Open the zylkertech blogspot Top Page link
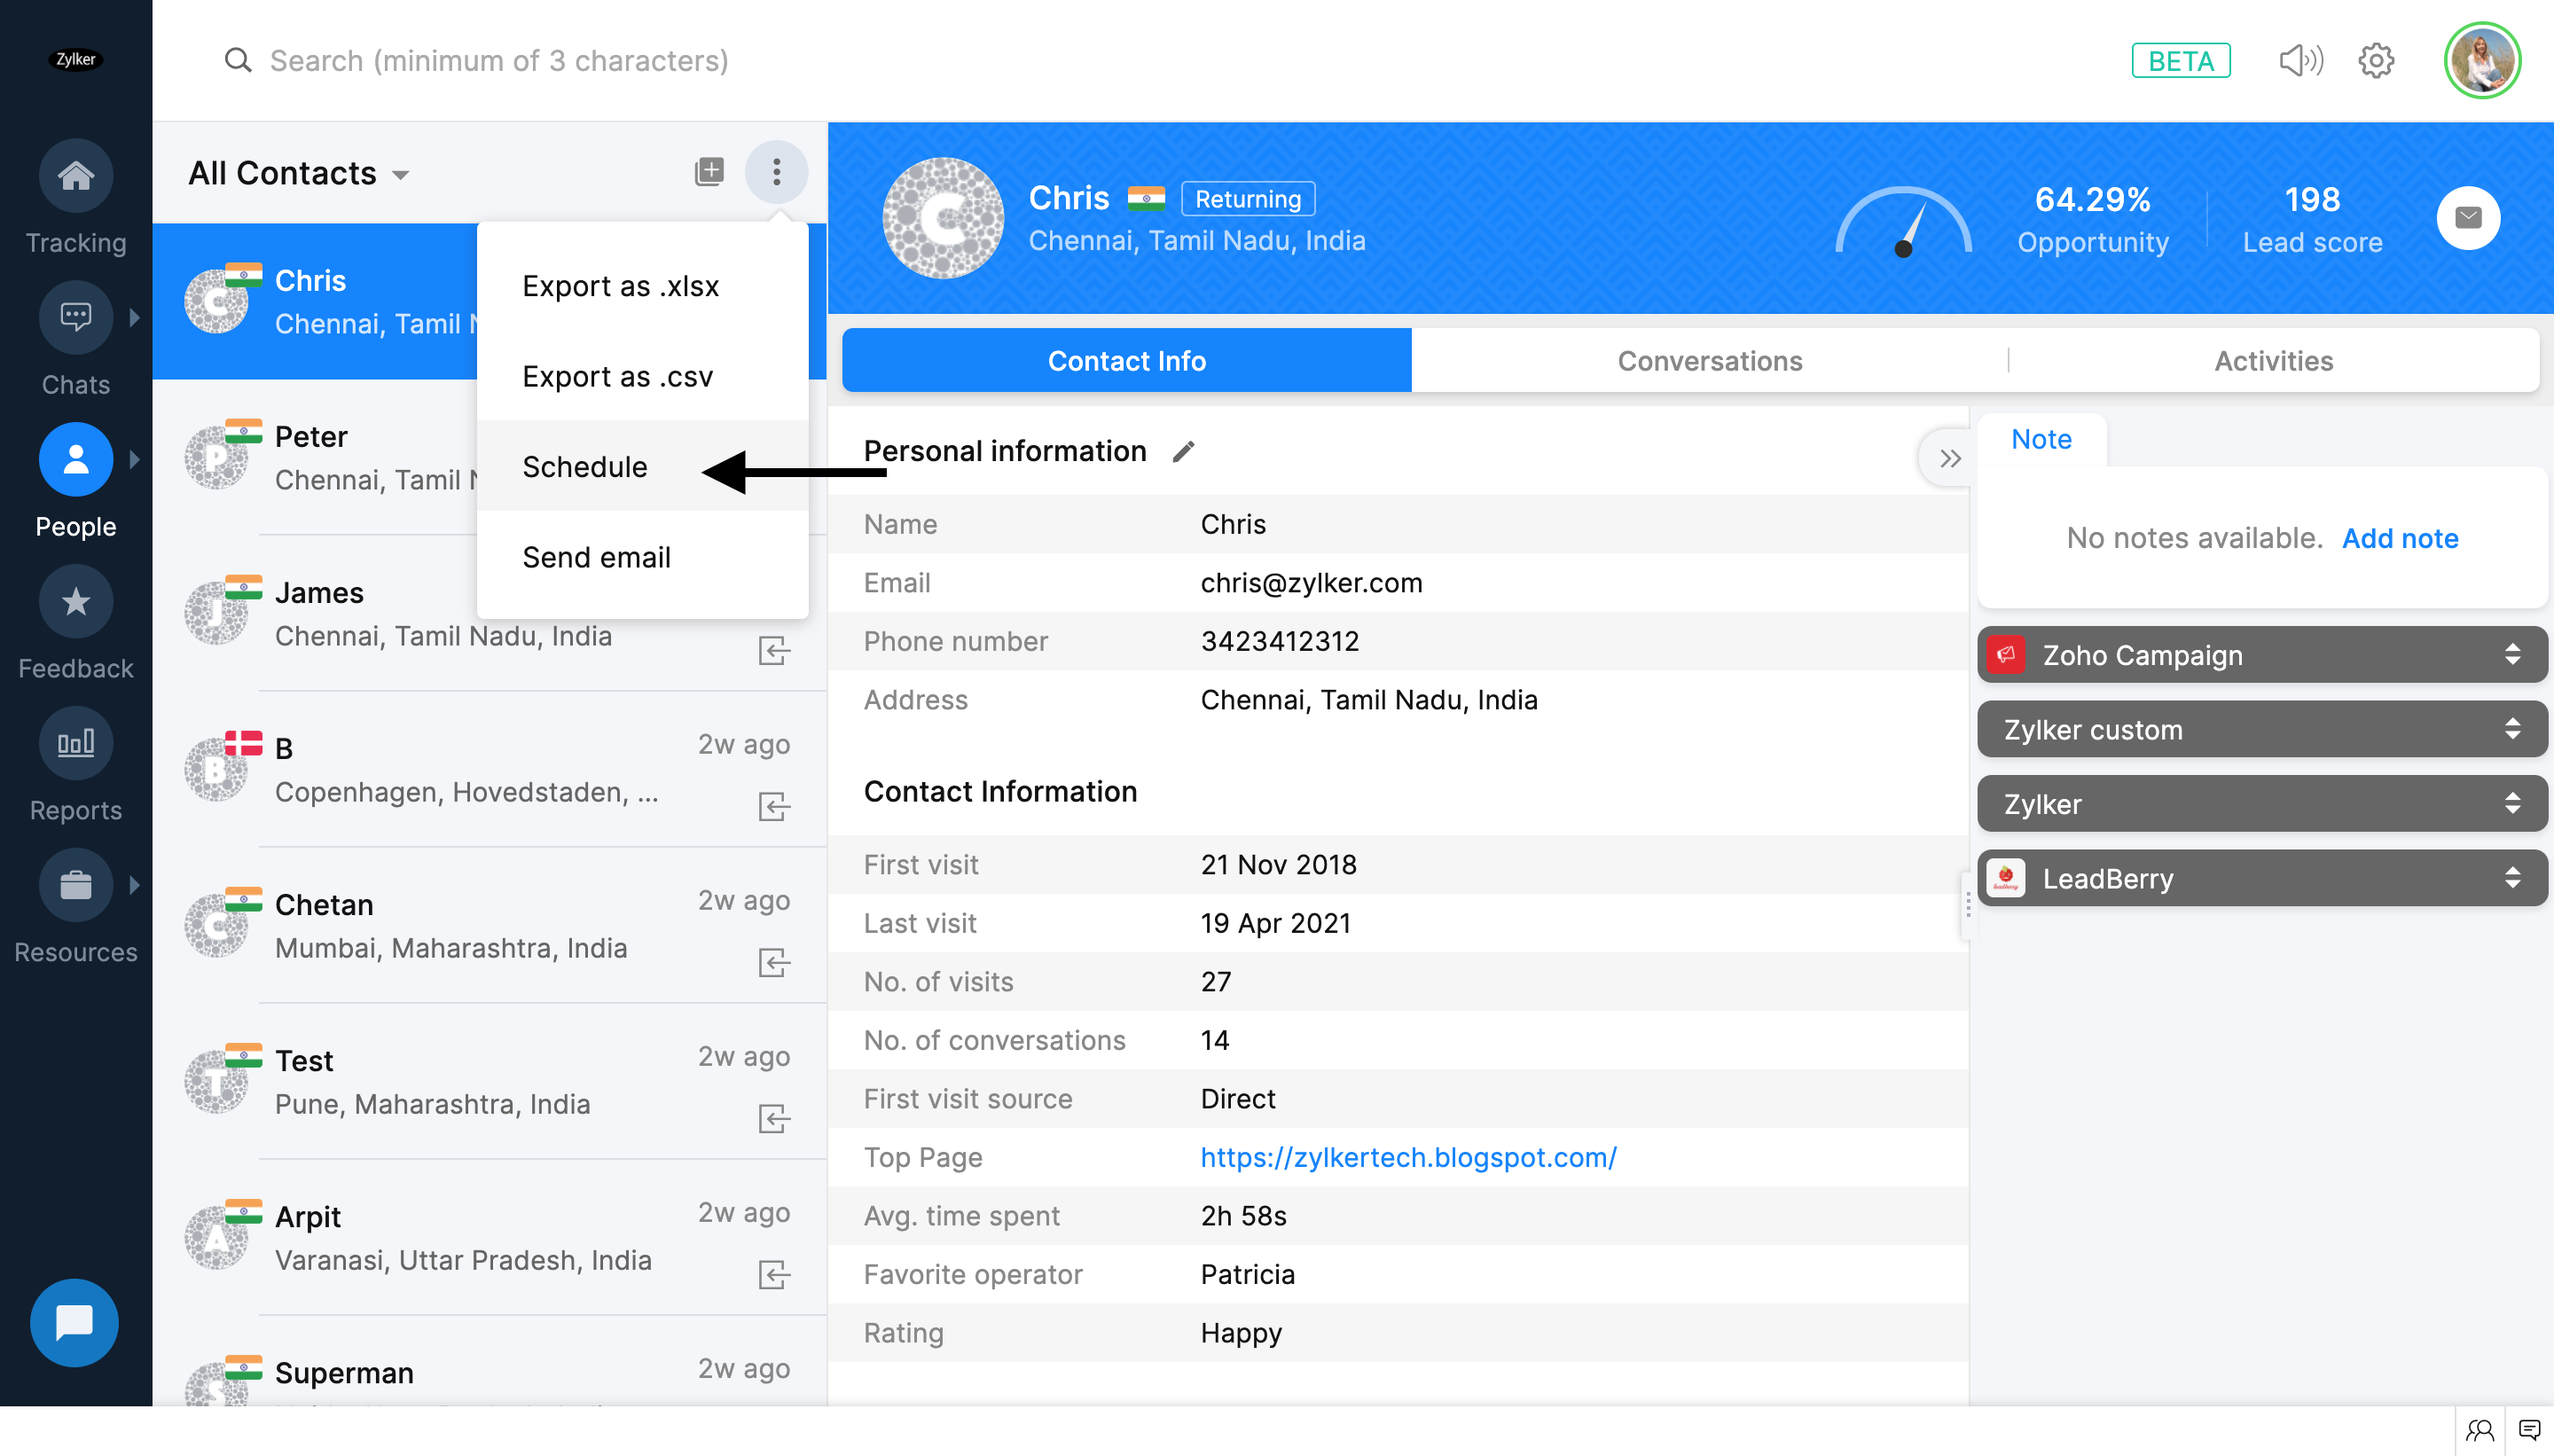The width and height of the screenshot is (2554, 1456). 1408,1157
